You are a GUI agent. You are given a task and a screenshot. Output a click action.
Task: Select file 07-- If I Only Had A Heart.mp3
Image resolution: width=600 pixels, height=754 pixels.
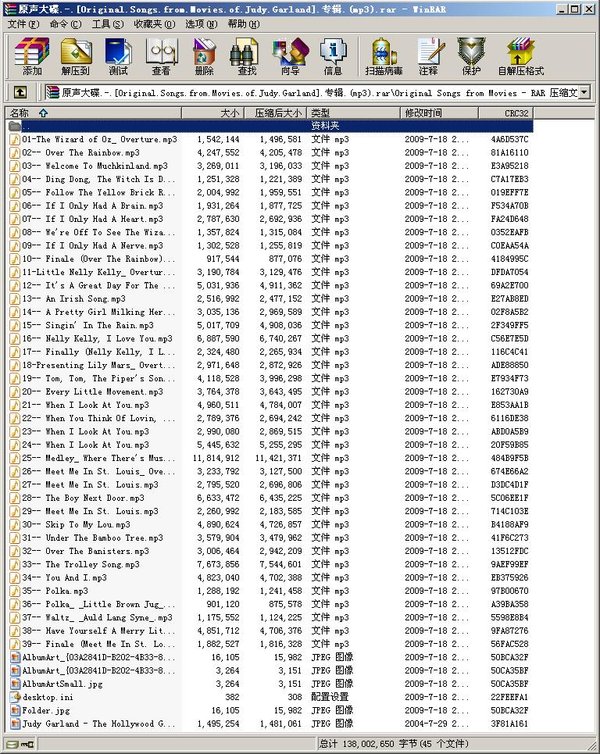(x=92, y=219)
